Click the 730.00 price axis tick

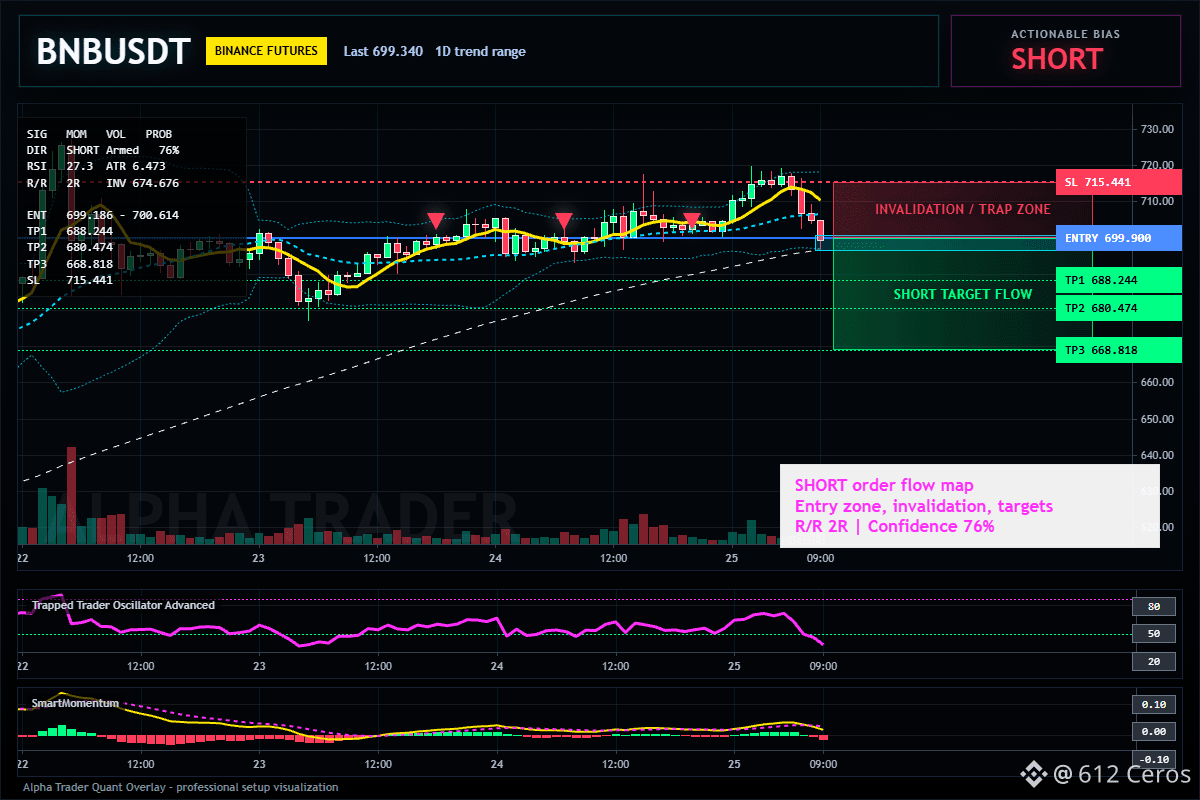(x=1155, y=129)
